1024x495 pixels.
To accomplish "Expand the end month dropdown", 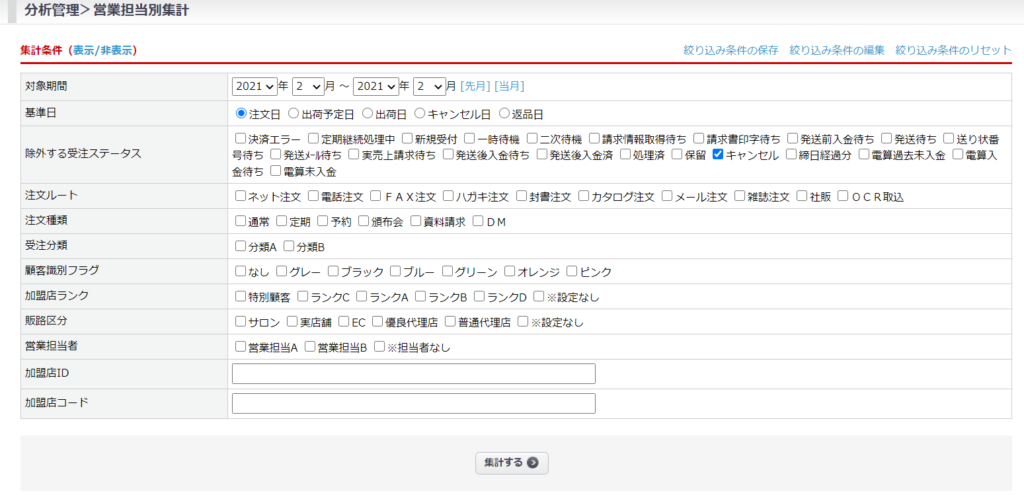I will 428,86.
